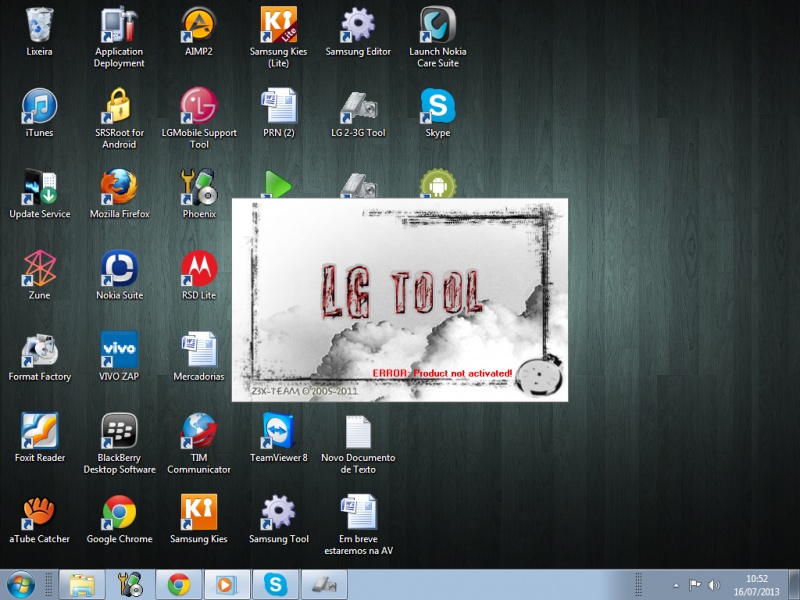Image resolution: width=800 pixels, height=600 pixels.
Task: Launch LG 2-3G Tool
Action: [358, 113]
